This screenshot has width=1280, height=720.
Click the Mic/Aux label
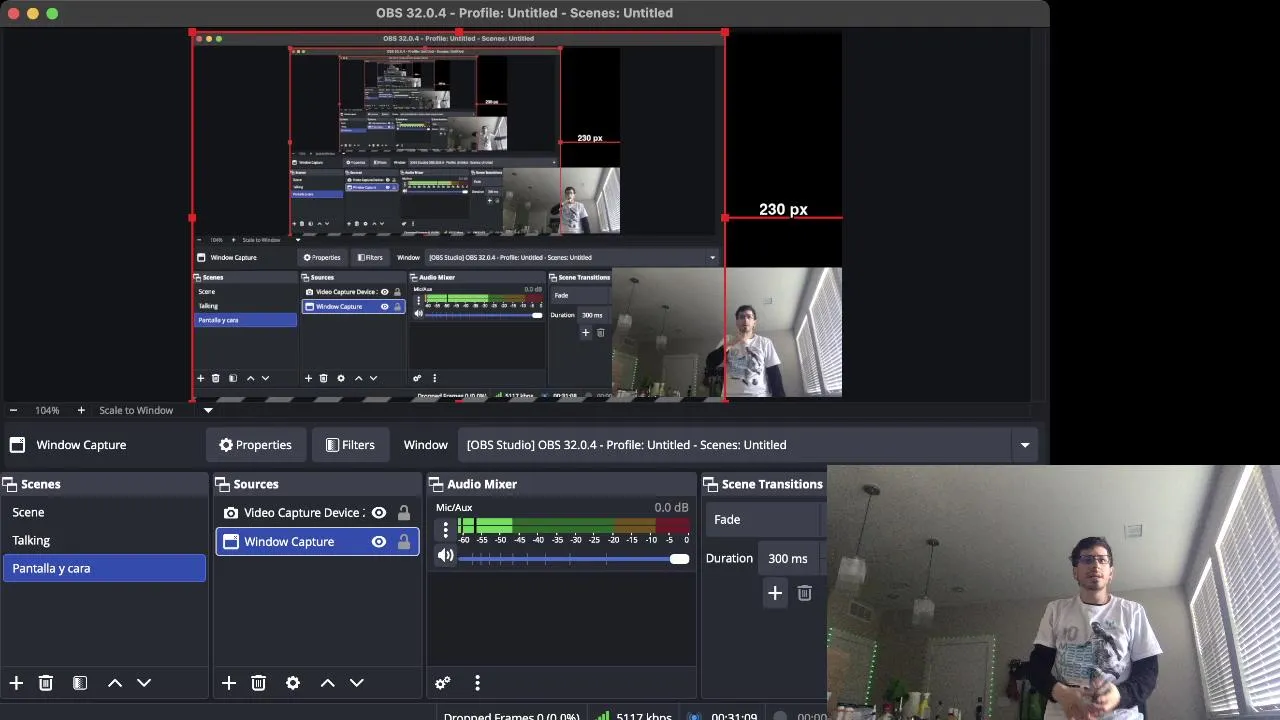[x=454, y=508]
